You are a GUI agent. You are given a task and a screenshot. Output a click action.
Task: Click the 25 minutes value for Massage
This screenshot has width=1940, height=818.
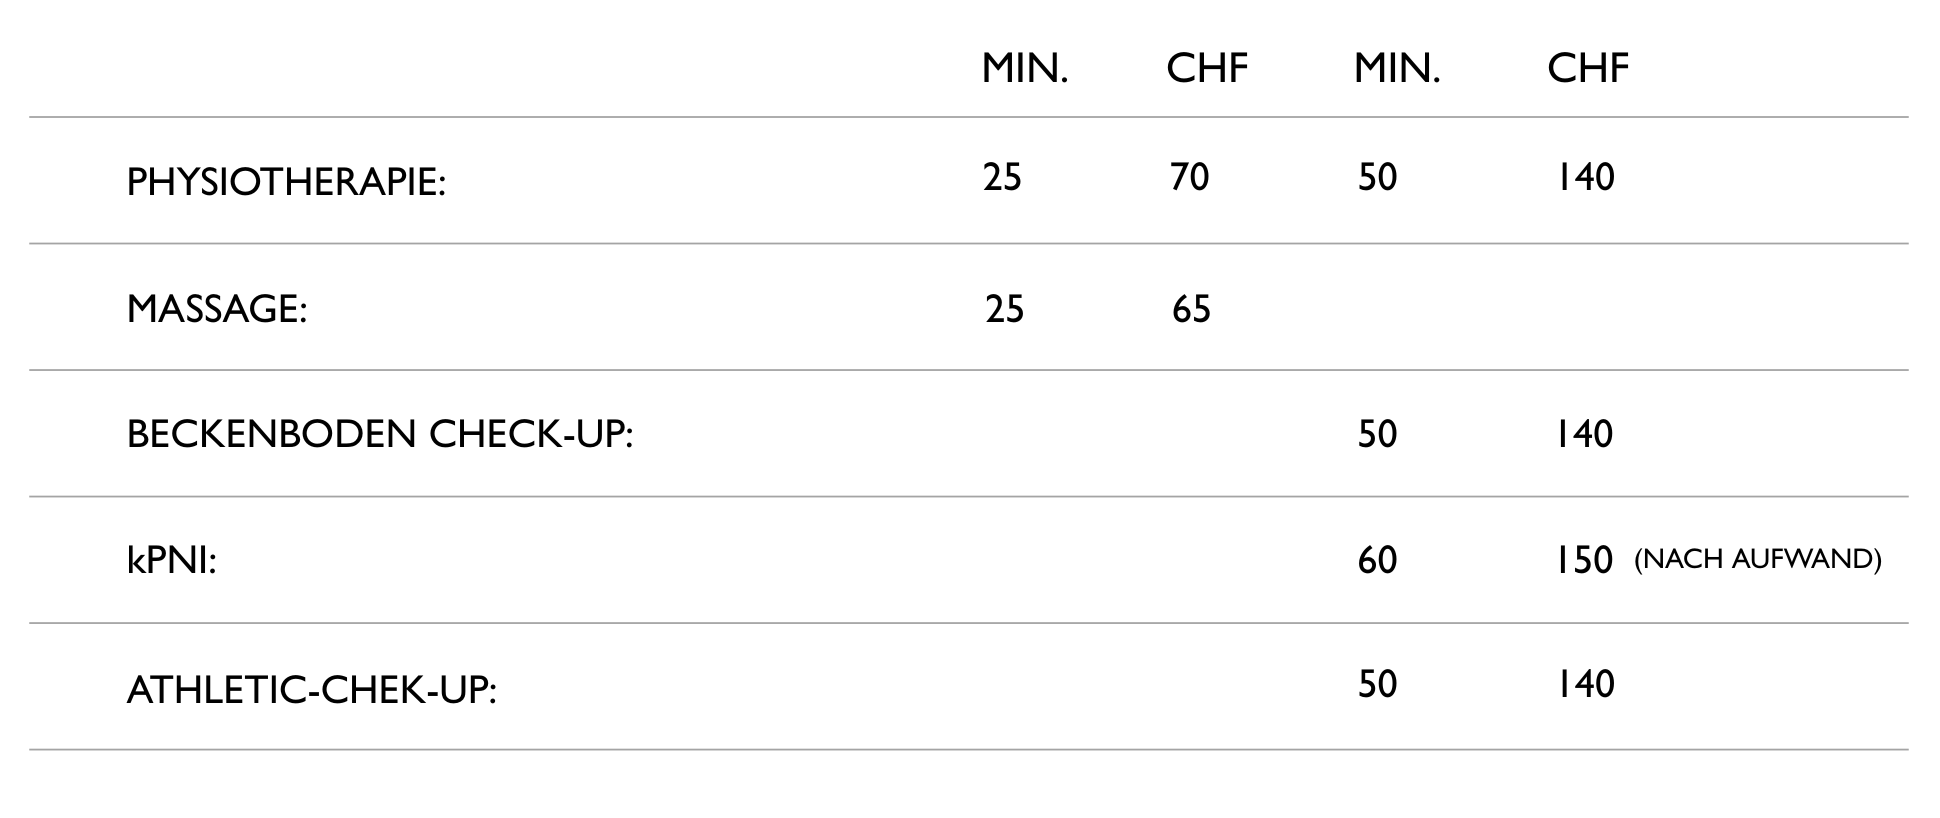(x=1004, y=309)
